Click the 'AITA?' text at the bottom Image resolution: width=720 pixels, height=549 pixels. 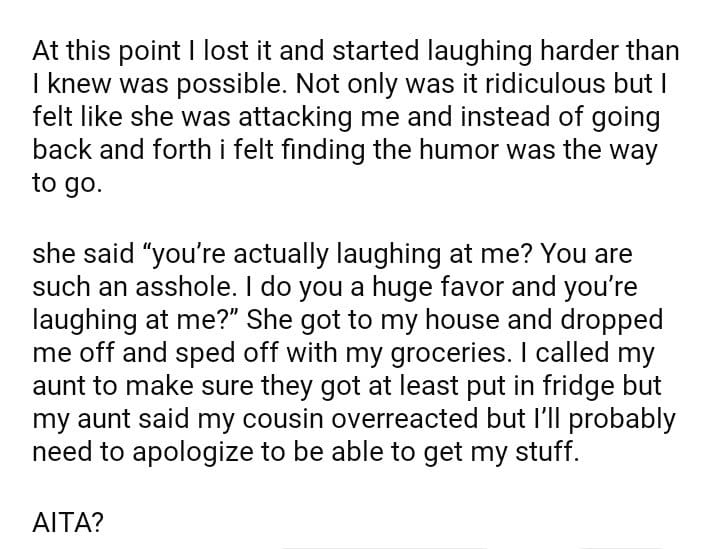pyautogui.click(x=67, y=519)
